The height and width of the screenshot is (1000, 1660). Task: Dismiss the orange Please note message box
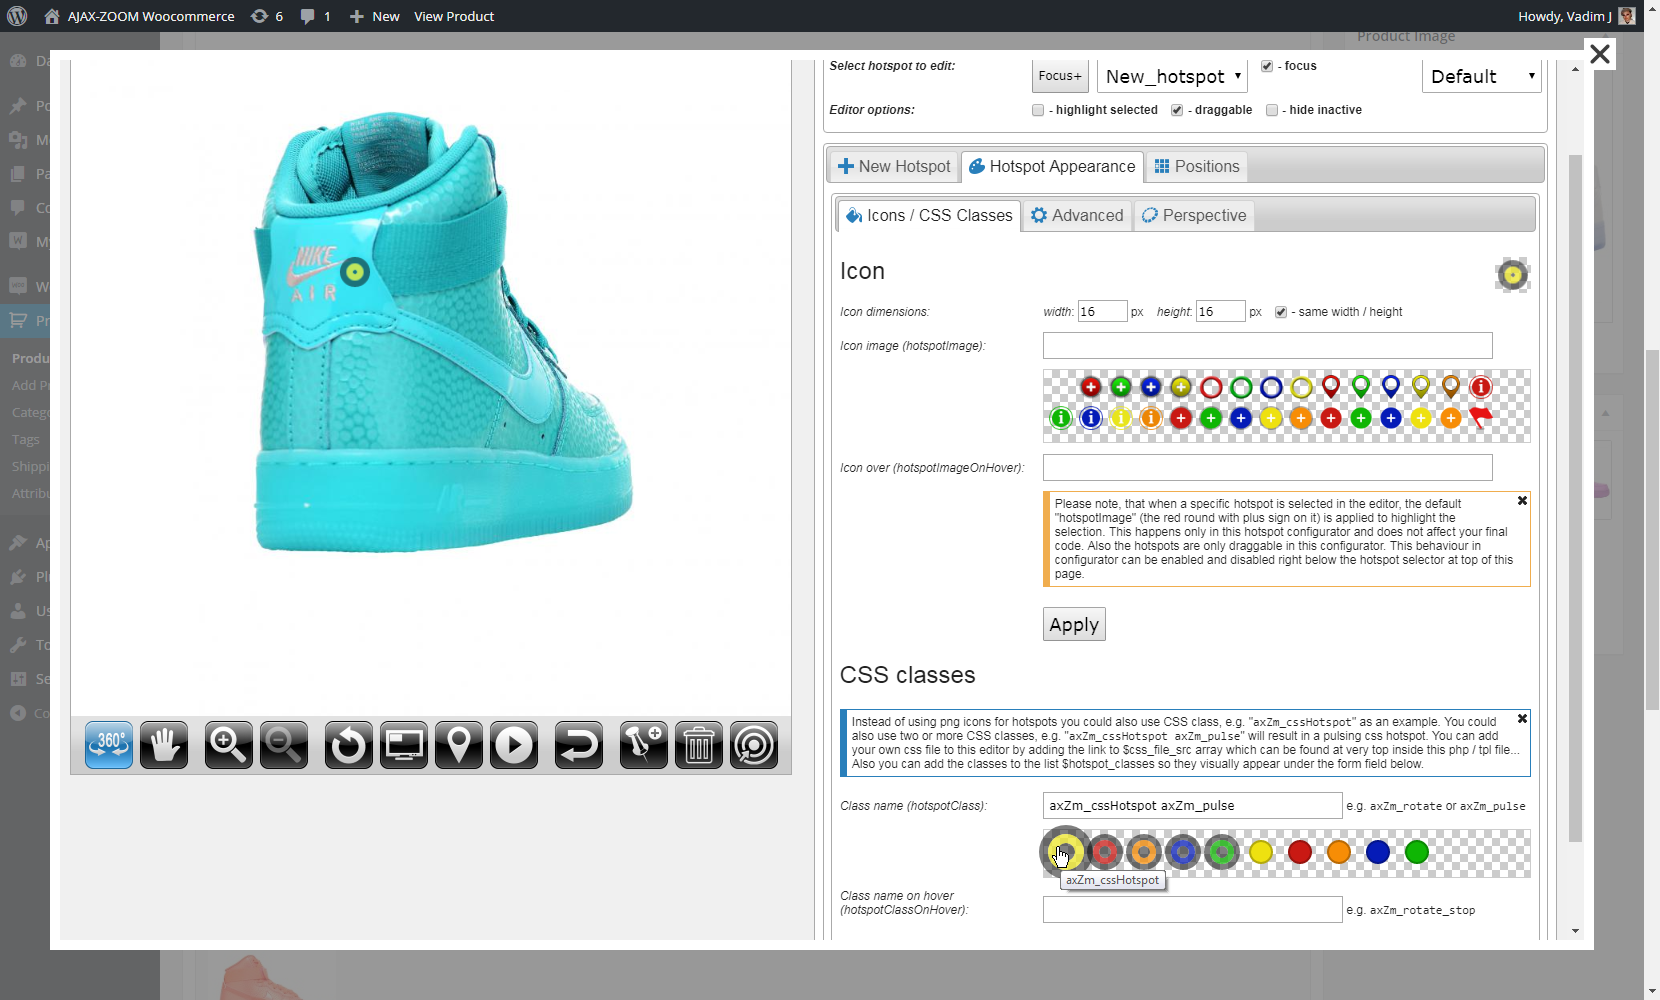click(1522, 501)
